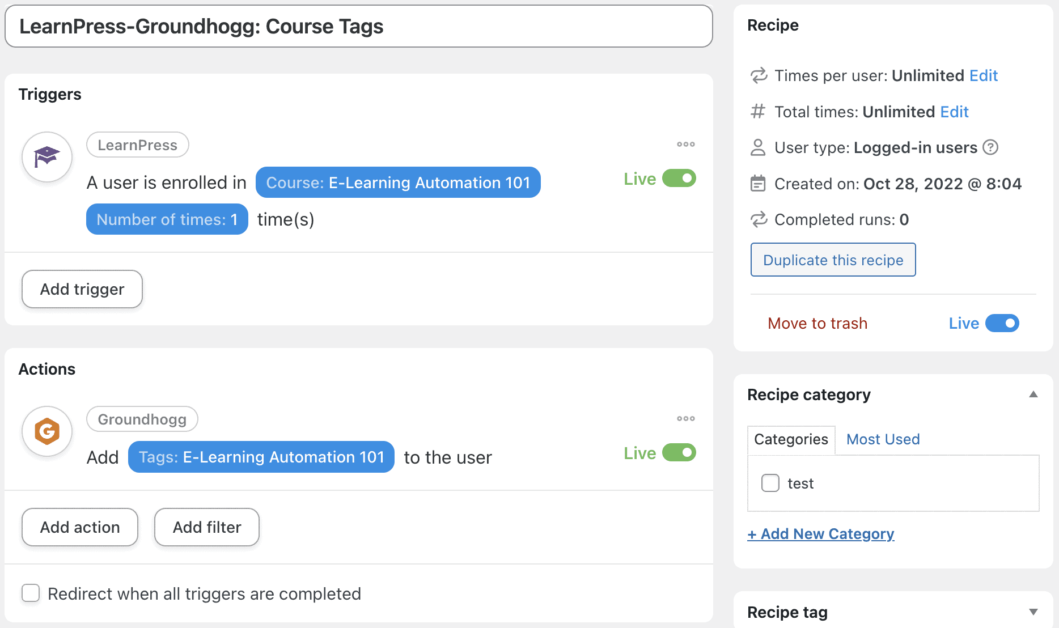Screen dimensions: 1059x628
Task: Click the Times per user loop icon
Action: click(758, 75)
